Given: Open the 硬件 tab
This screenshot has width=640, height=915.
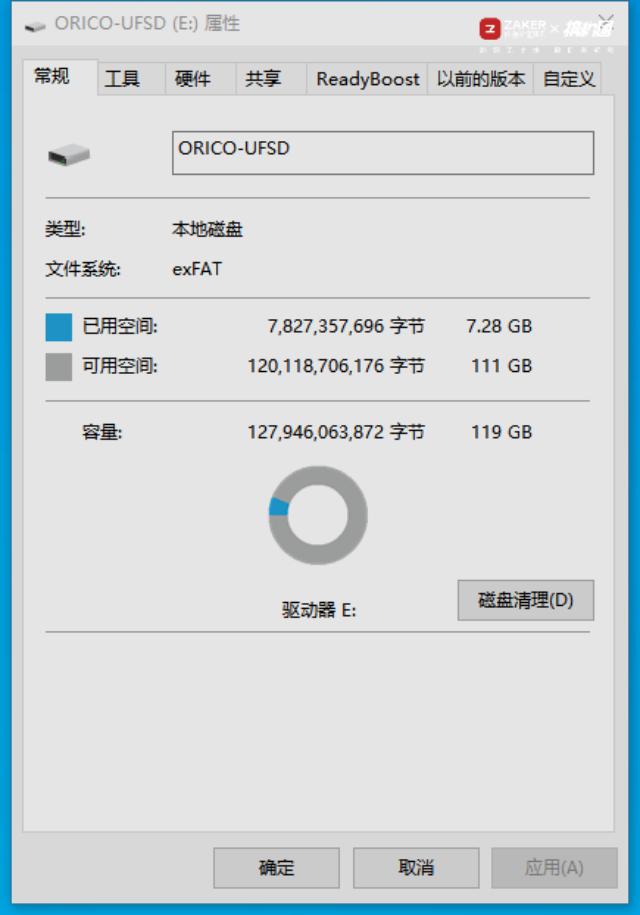Looking at the screenshot, I should (x=193, y=79).
